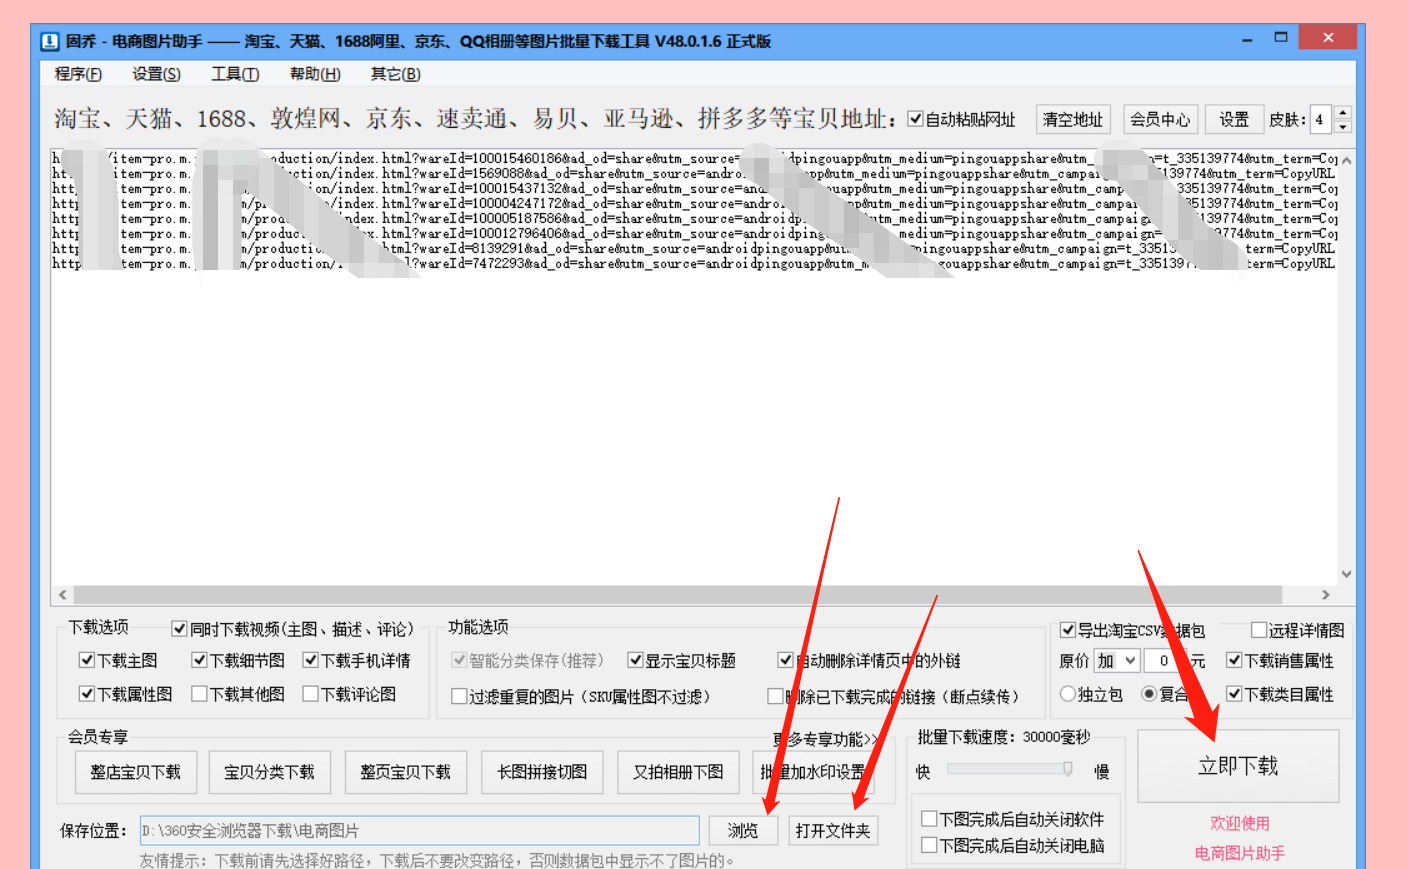Enable 过滤重复的图片 checkbox
The height and width of the screenshot is (869, 1407).
(x=459, y=696)
